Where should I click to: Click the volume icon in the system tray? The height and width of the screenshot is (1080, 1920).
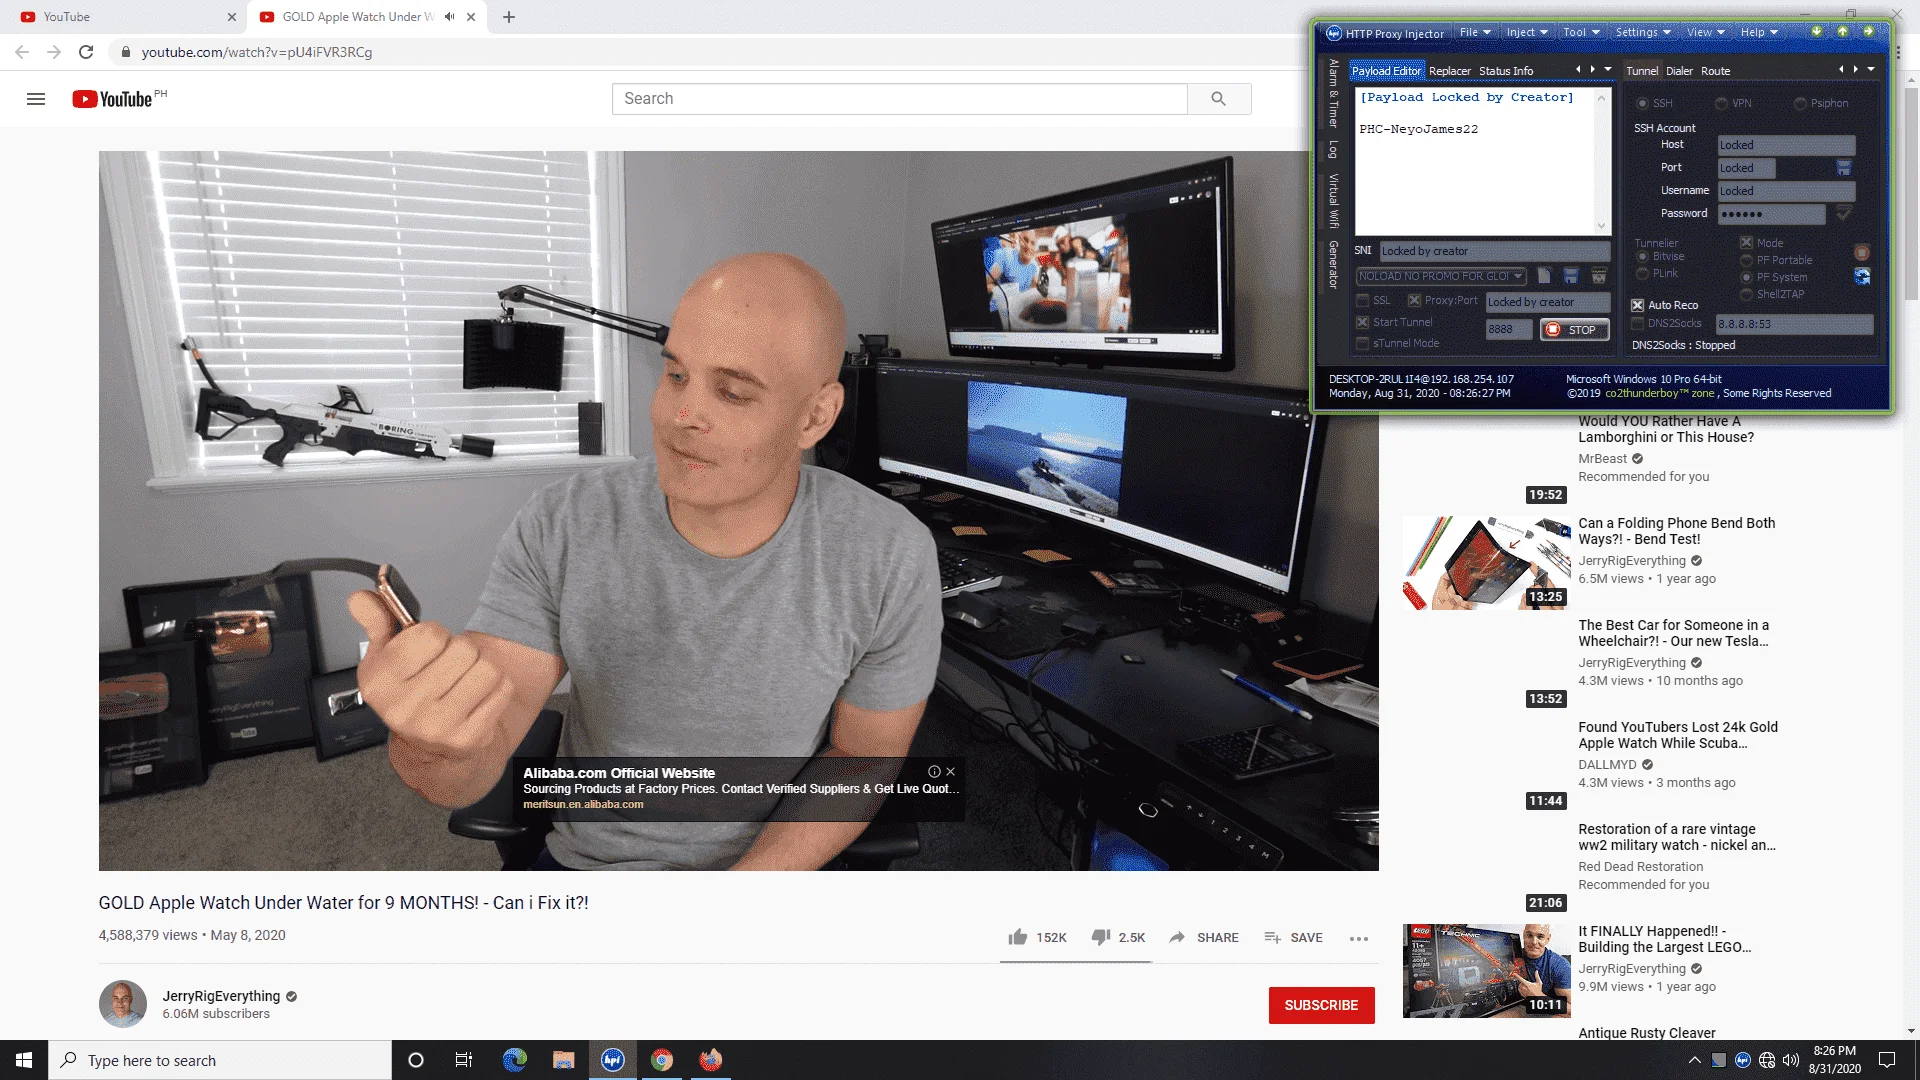coord(1791,1060)
